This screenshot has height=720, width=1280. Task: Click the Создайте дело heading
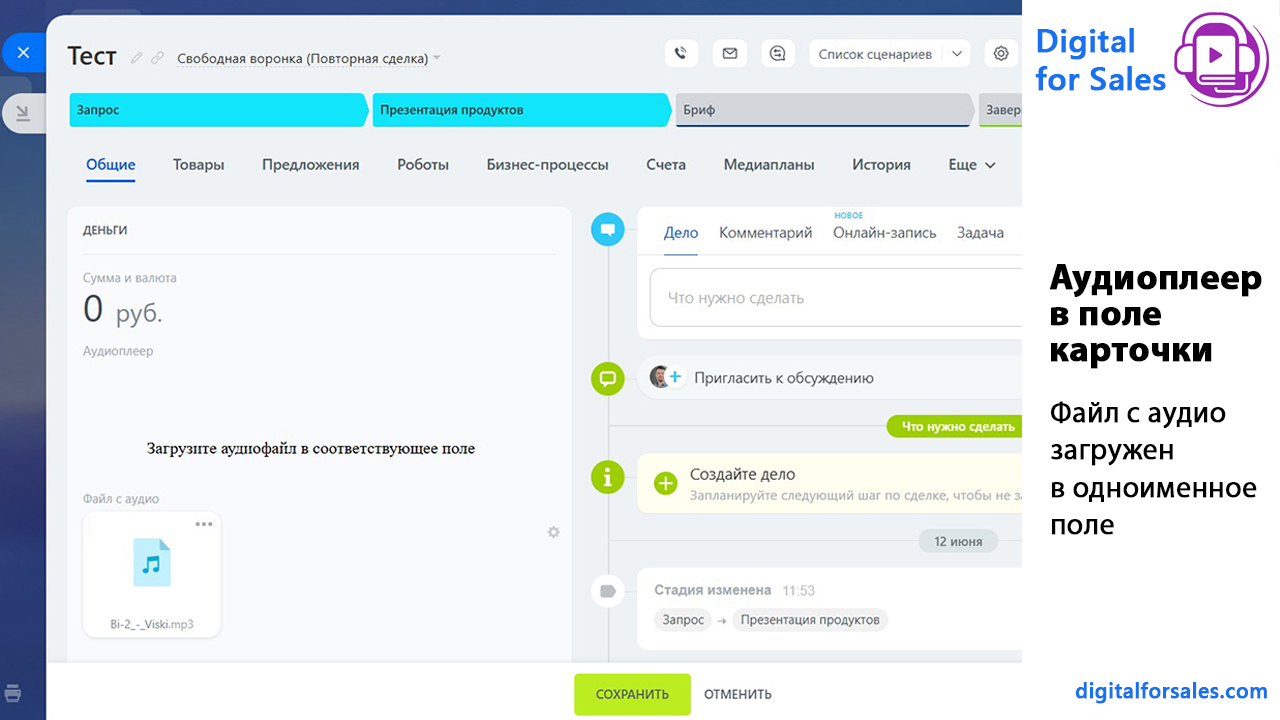click(x=743, y=474)
